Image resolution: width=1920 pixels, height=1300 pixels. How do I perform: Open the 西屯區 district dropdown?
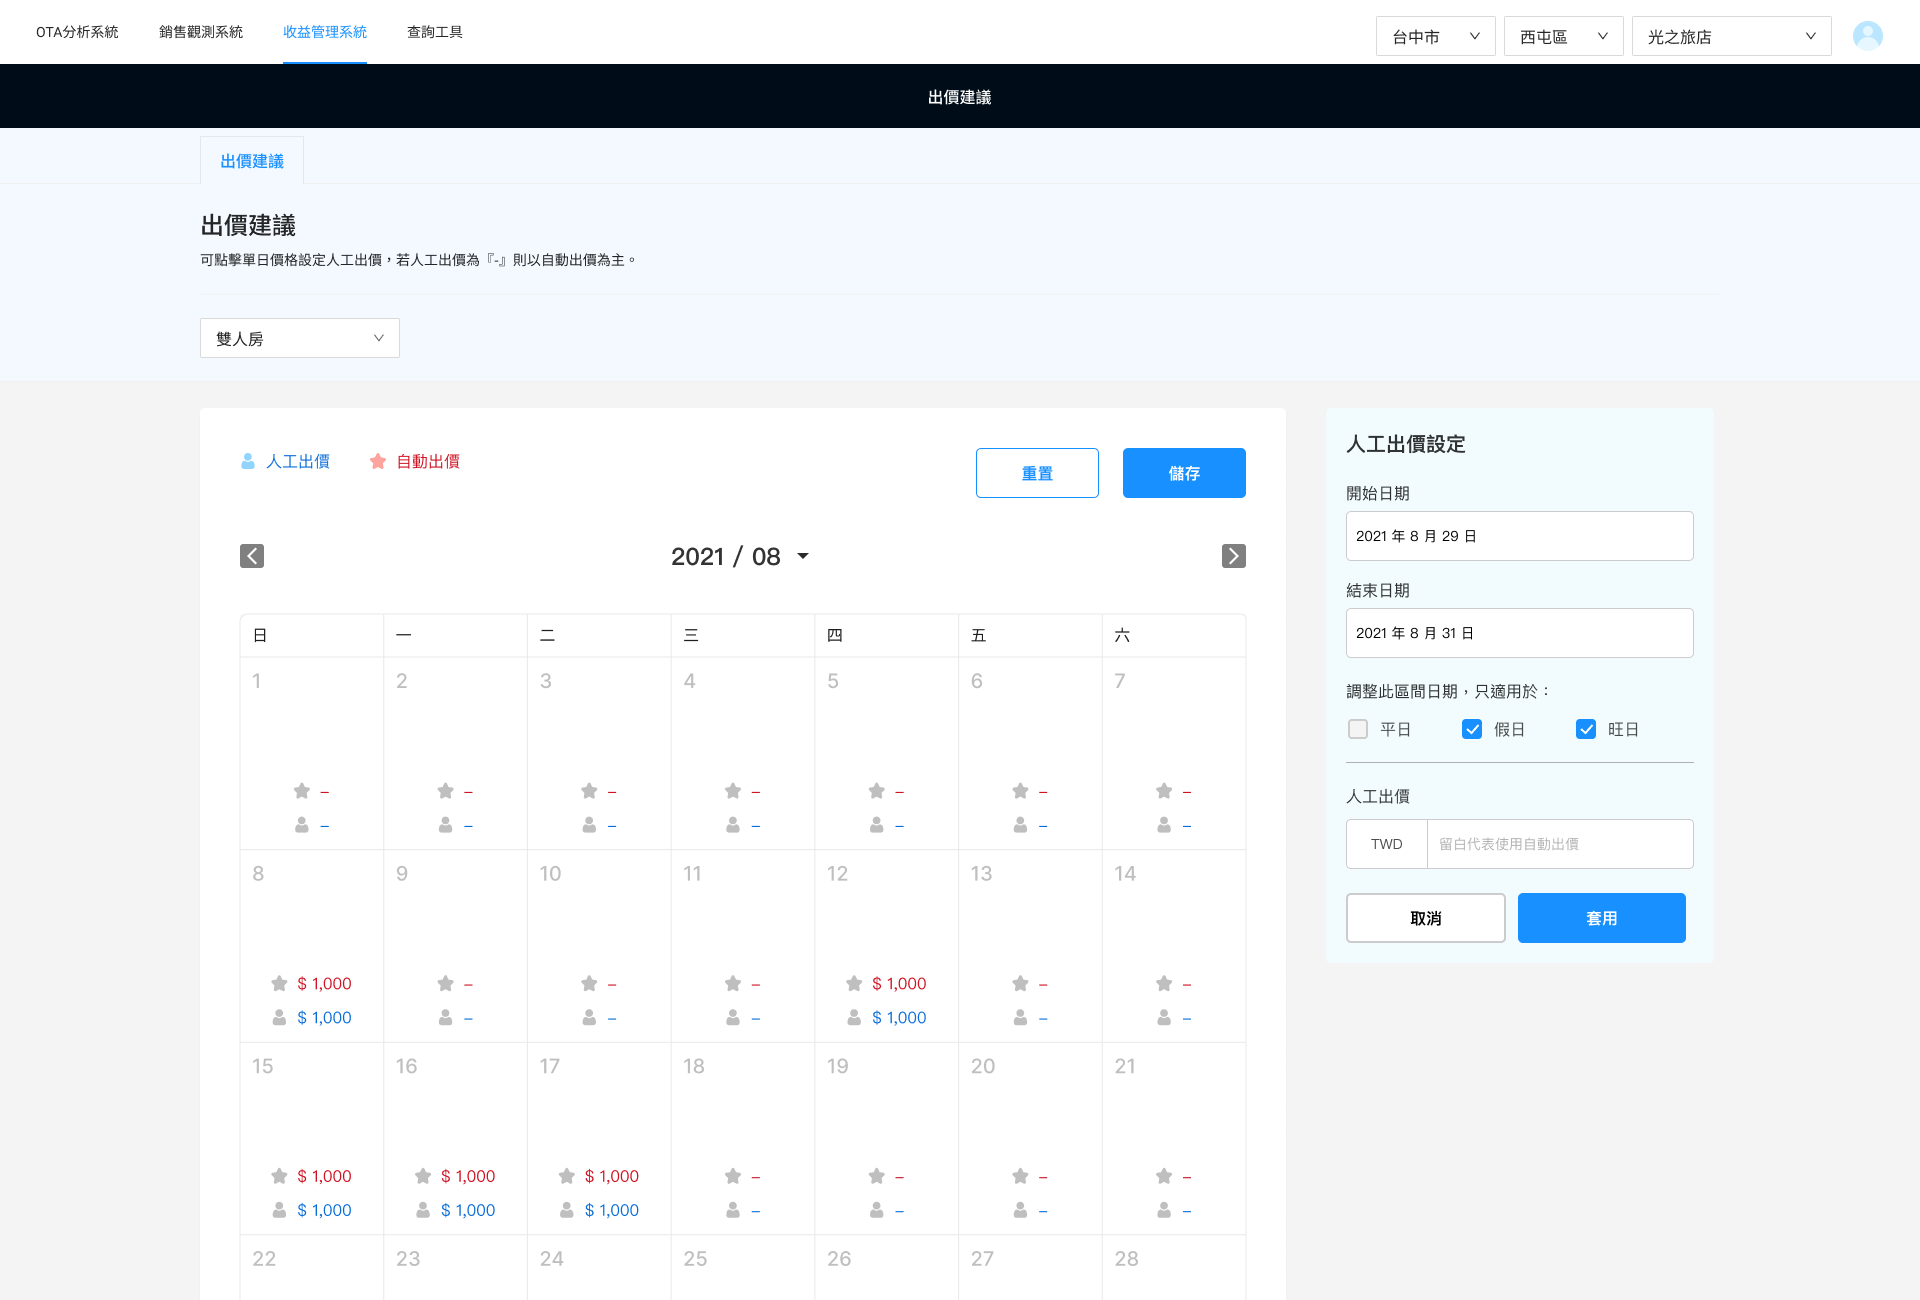point(1564,36)
